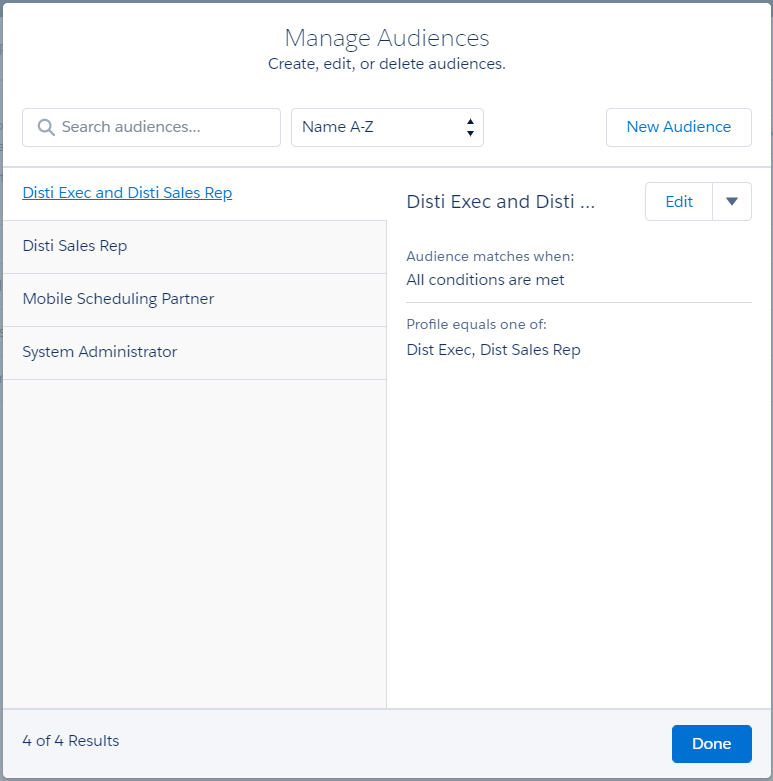Click Done to close the dialog
The height and width of the screenshot is (781, 773).
coord(711,743)
